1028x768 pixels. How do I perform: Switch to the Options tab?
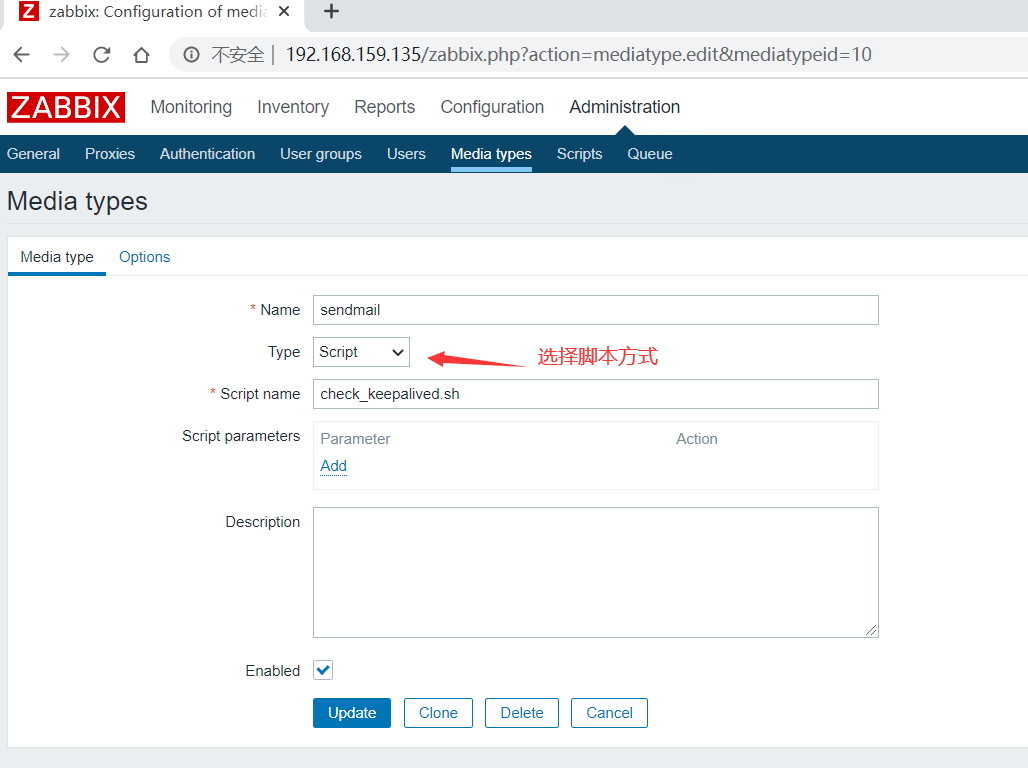(x=144, y=257)
